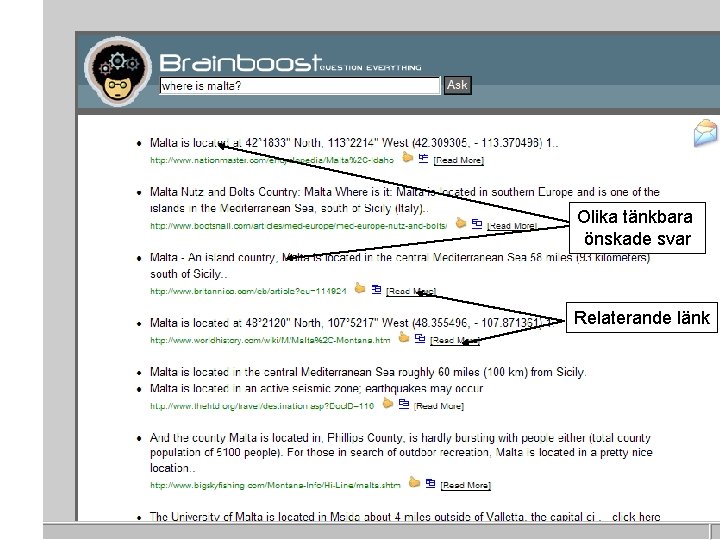
Task: Open the bootsnall.com nutz-and-bolts link
Action: (298, 226)
